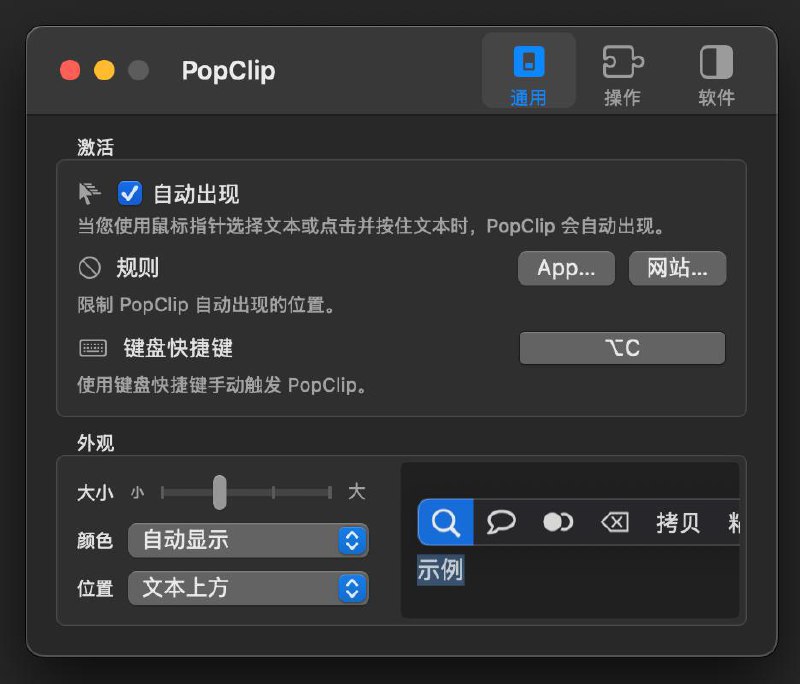This screenshot has width=800, height=684.
Task: Click the 网站... rules button
Action: pos(677,268)
